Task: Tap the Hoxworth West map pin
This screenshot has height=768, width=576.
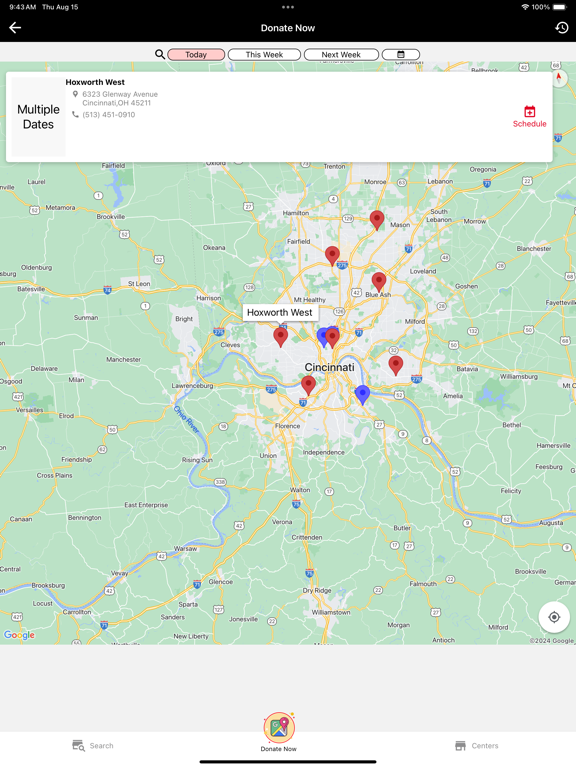Action: (281, 337)
